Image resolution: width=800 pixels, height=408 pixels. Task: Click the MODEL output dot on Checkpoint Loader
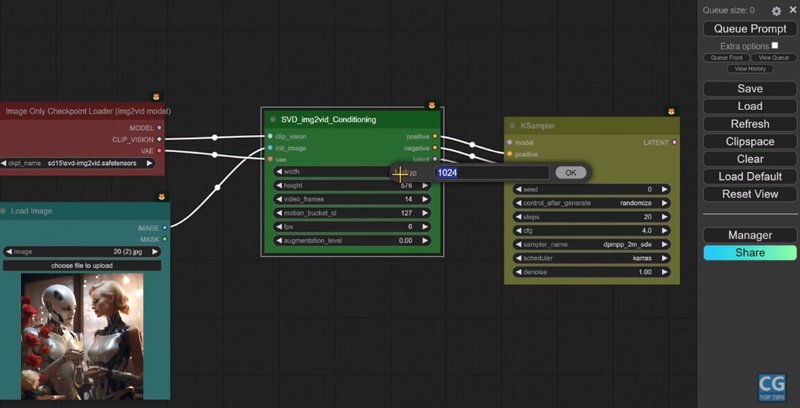coord(160,128)
